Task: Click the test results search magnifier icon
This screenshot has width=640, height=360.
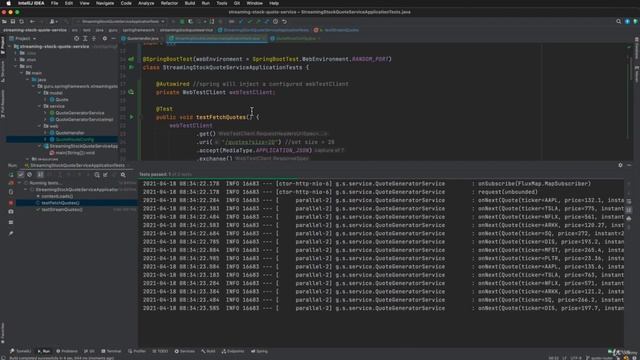Action: [123, 175]
